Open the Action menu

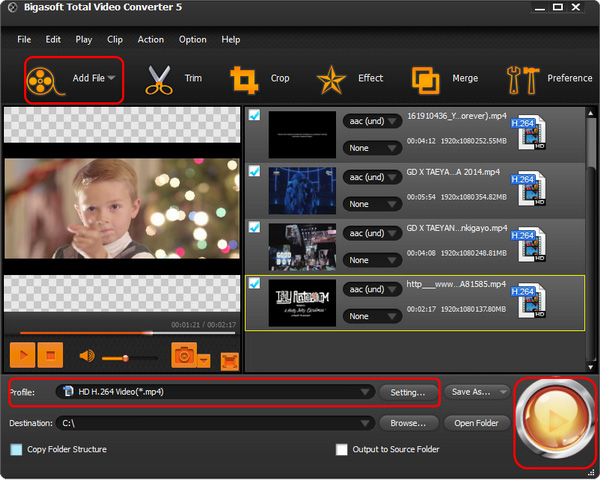pos(151,39)
